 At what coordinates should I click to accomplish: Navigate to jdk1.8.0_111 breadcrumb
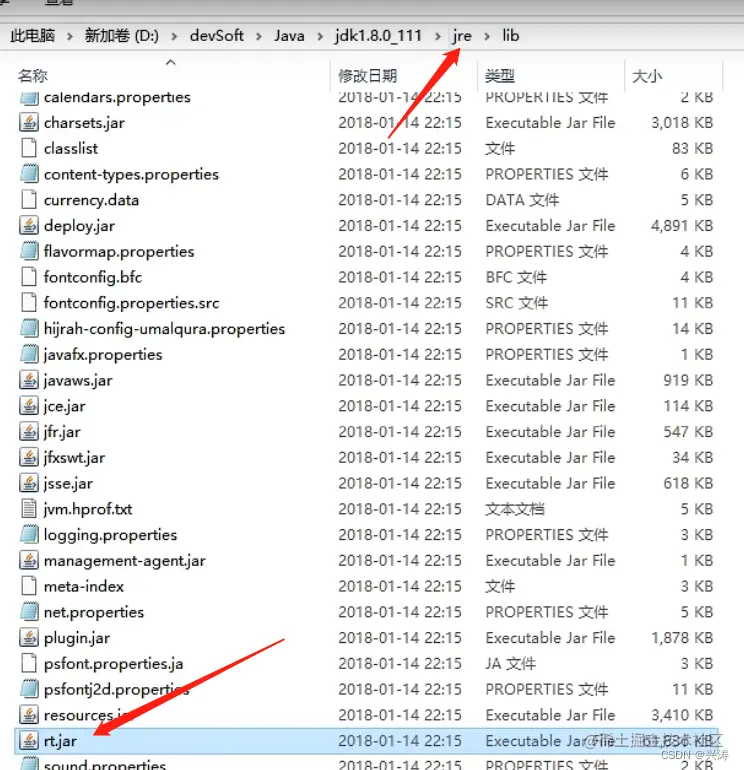point(378,36)
